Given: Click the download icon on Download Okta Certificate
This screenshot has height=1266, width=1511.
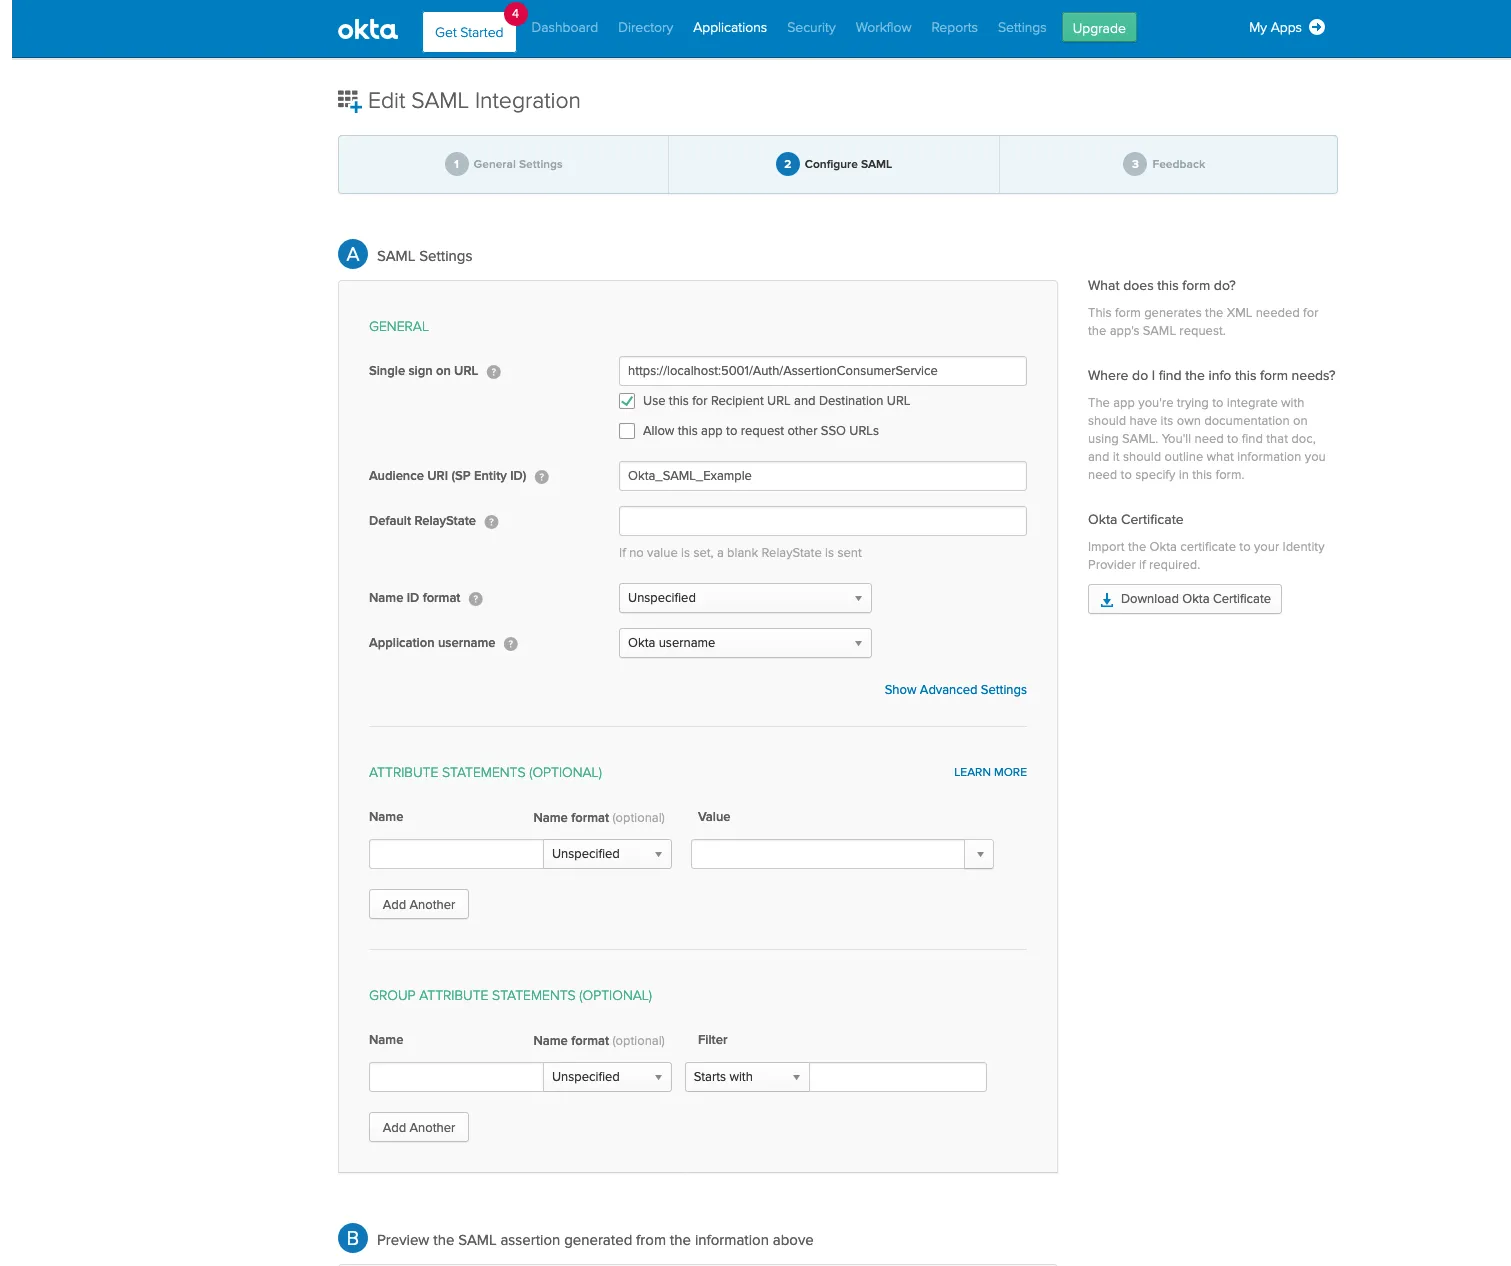Looking at the screenshot, I should point(1105,599).
